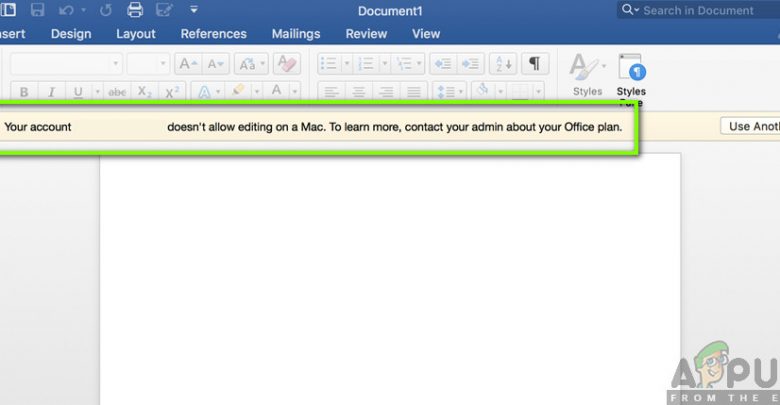Align text right
780x405 pixels.
[x=386, y=92]
